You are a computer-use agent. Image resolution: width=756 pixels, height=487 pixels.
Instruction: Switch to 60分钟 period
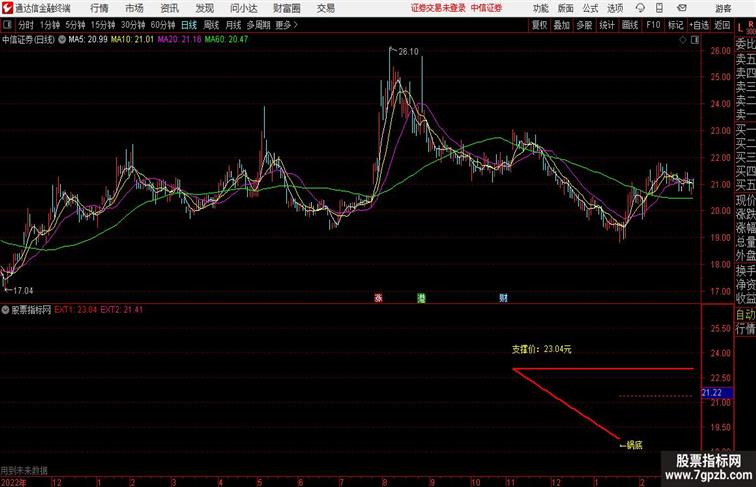(162, 25)
